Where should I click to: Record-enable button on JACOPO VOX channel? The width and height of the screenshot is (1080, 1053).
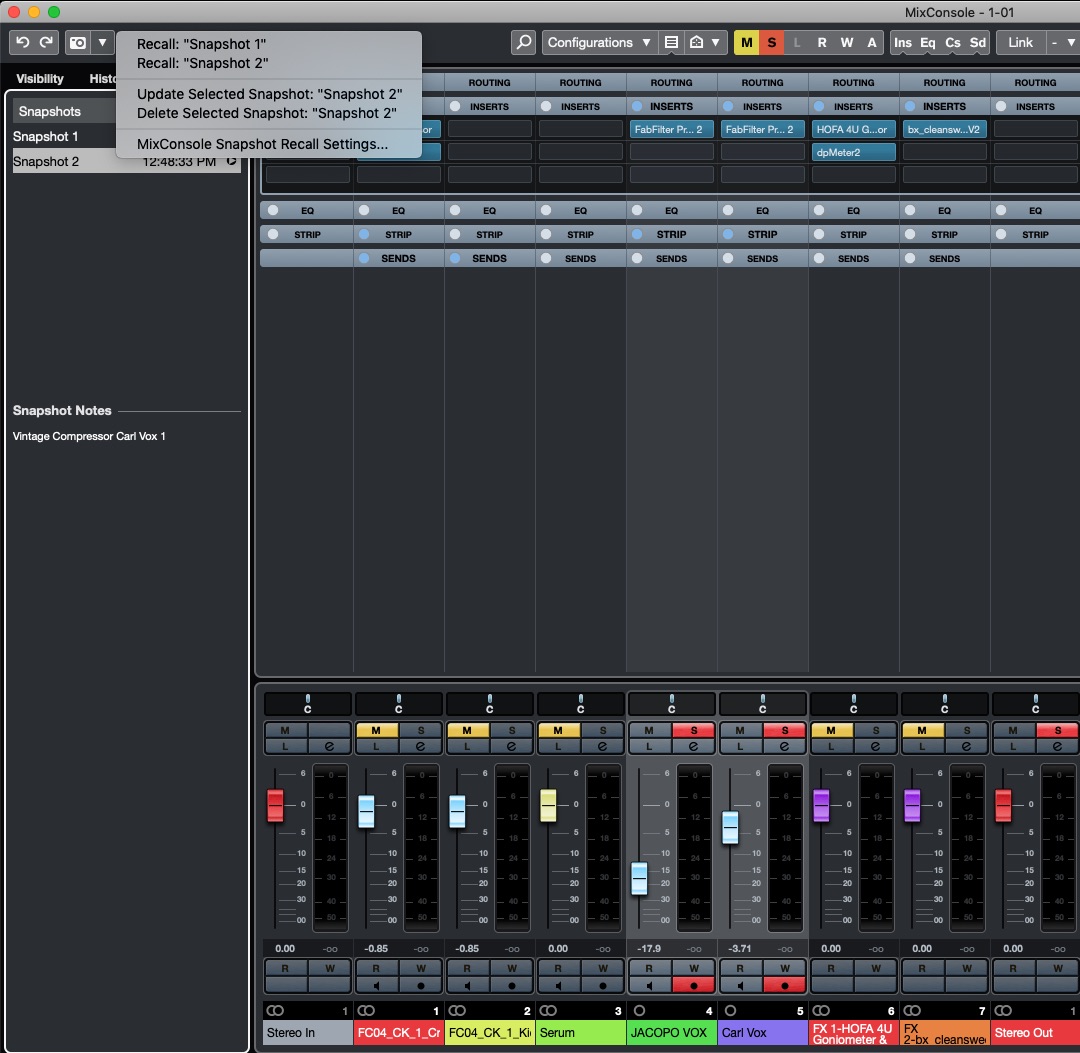coord(692,985)
